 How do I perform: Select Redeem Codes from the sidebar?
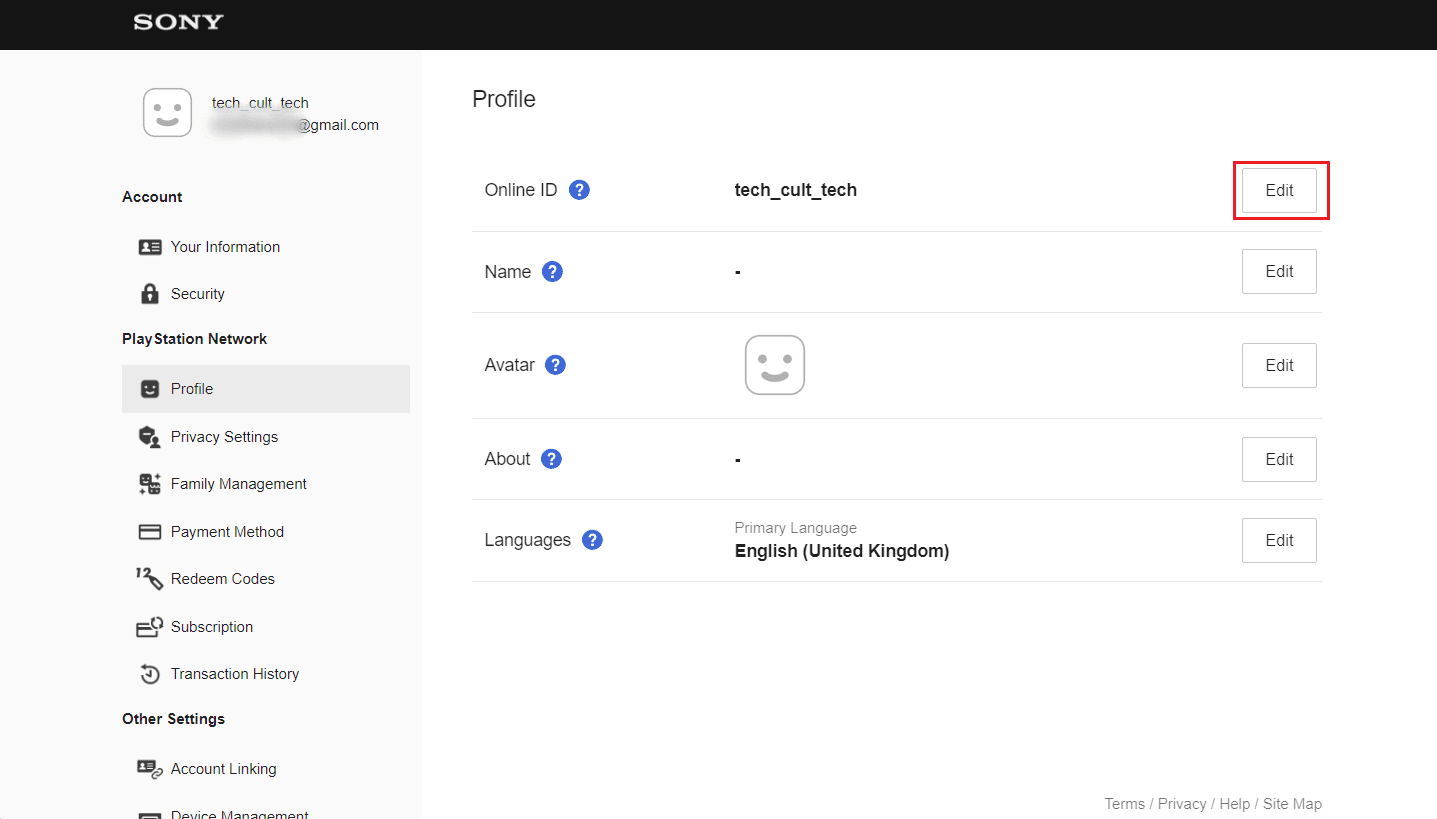pos(222,579)
